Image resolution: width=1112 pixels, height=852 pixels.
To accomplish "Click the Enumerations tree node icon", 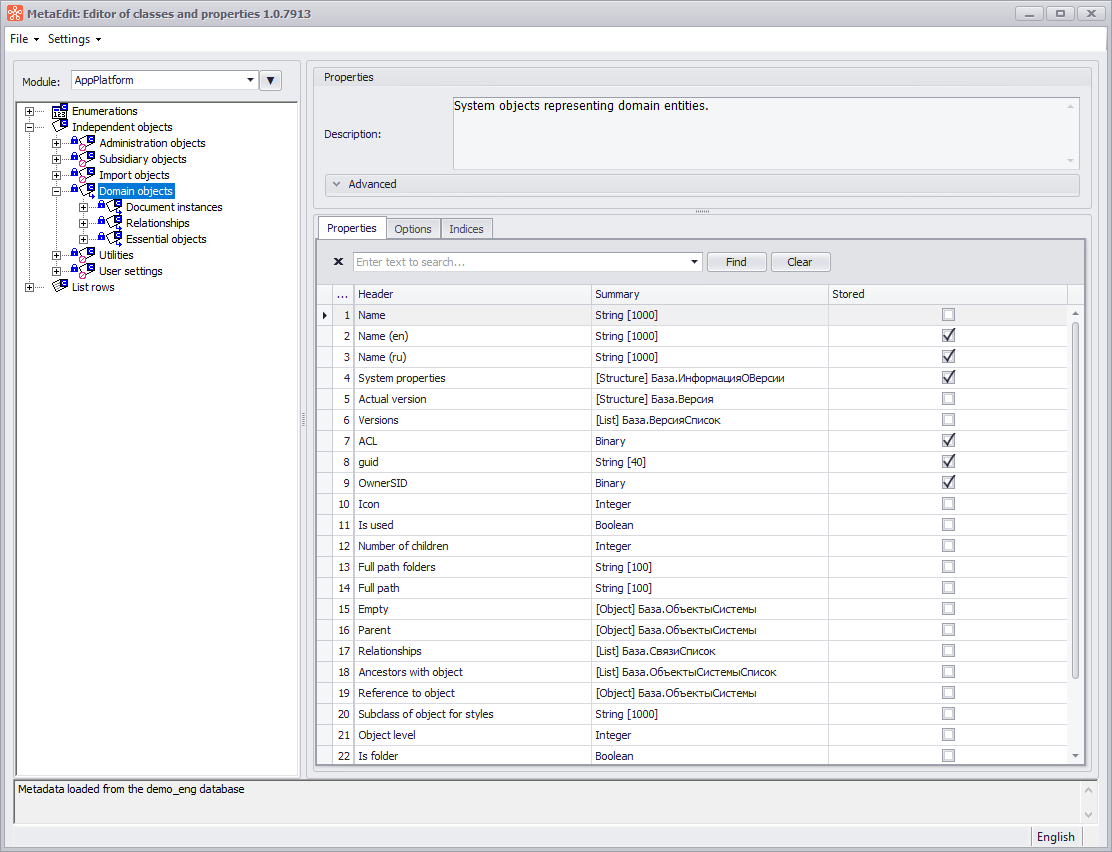I will [60, 111].
